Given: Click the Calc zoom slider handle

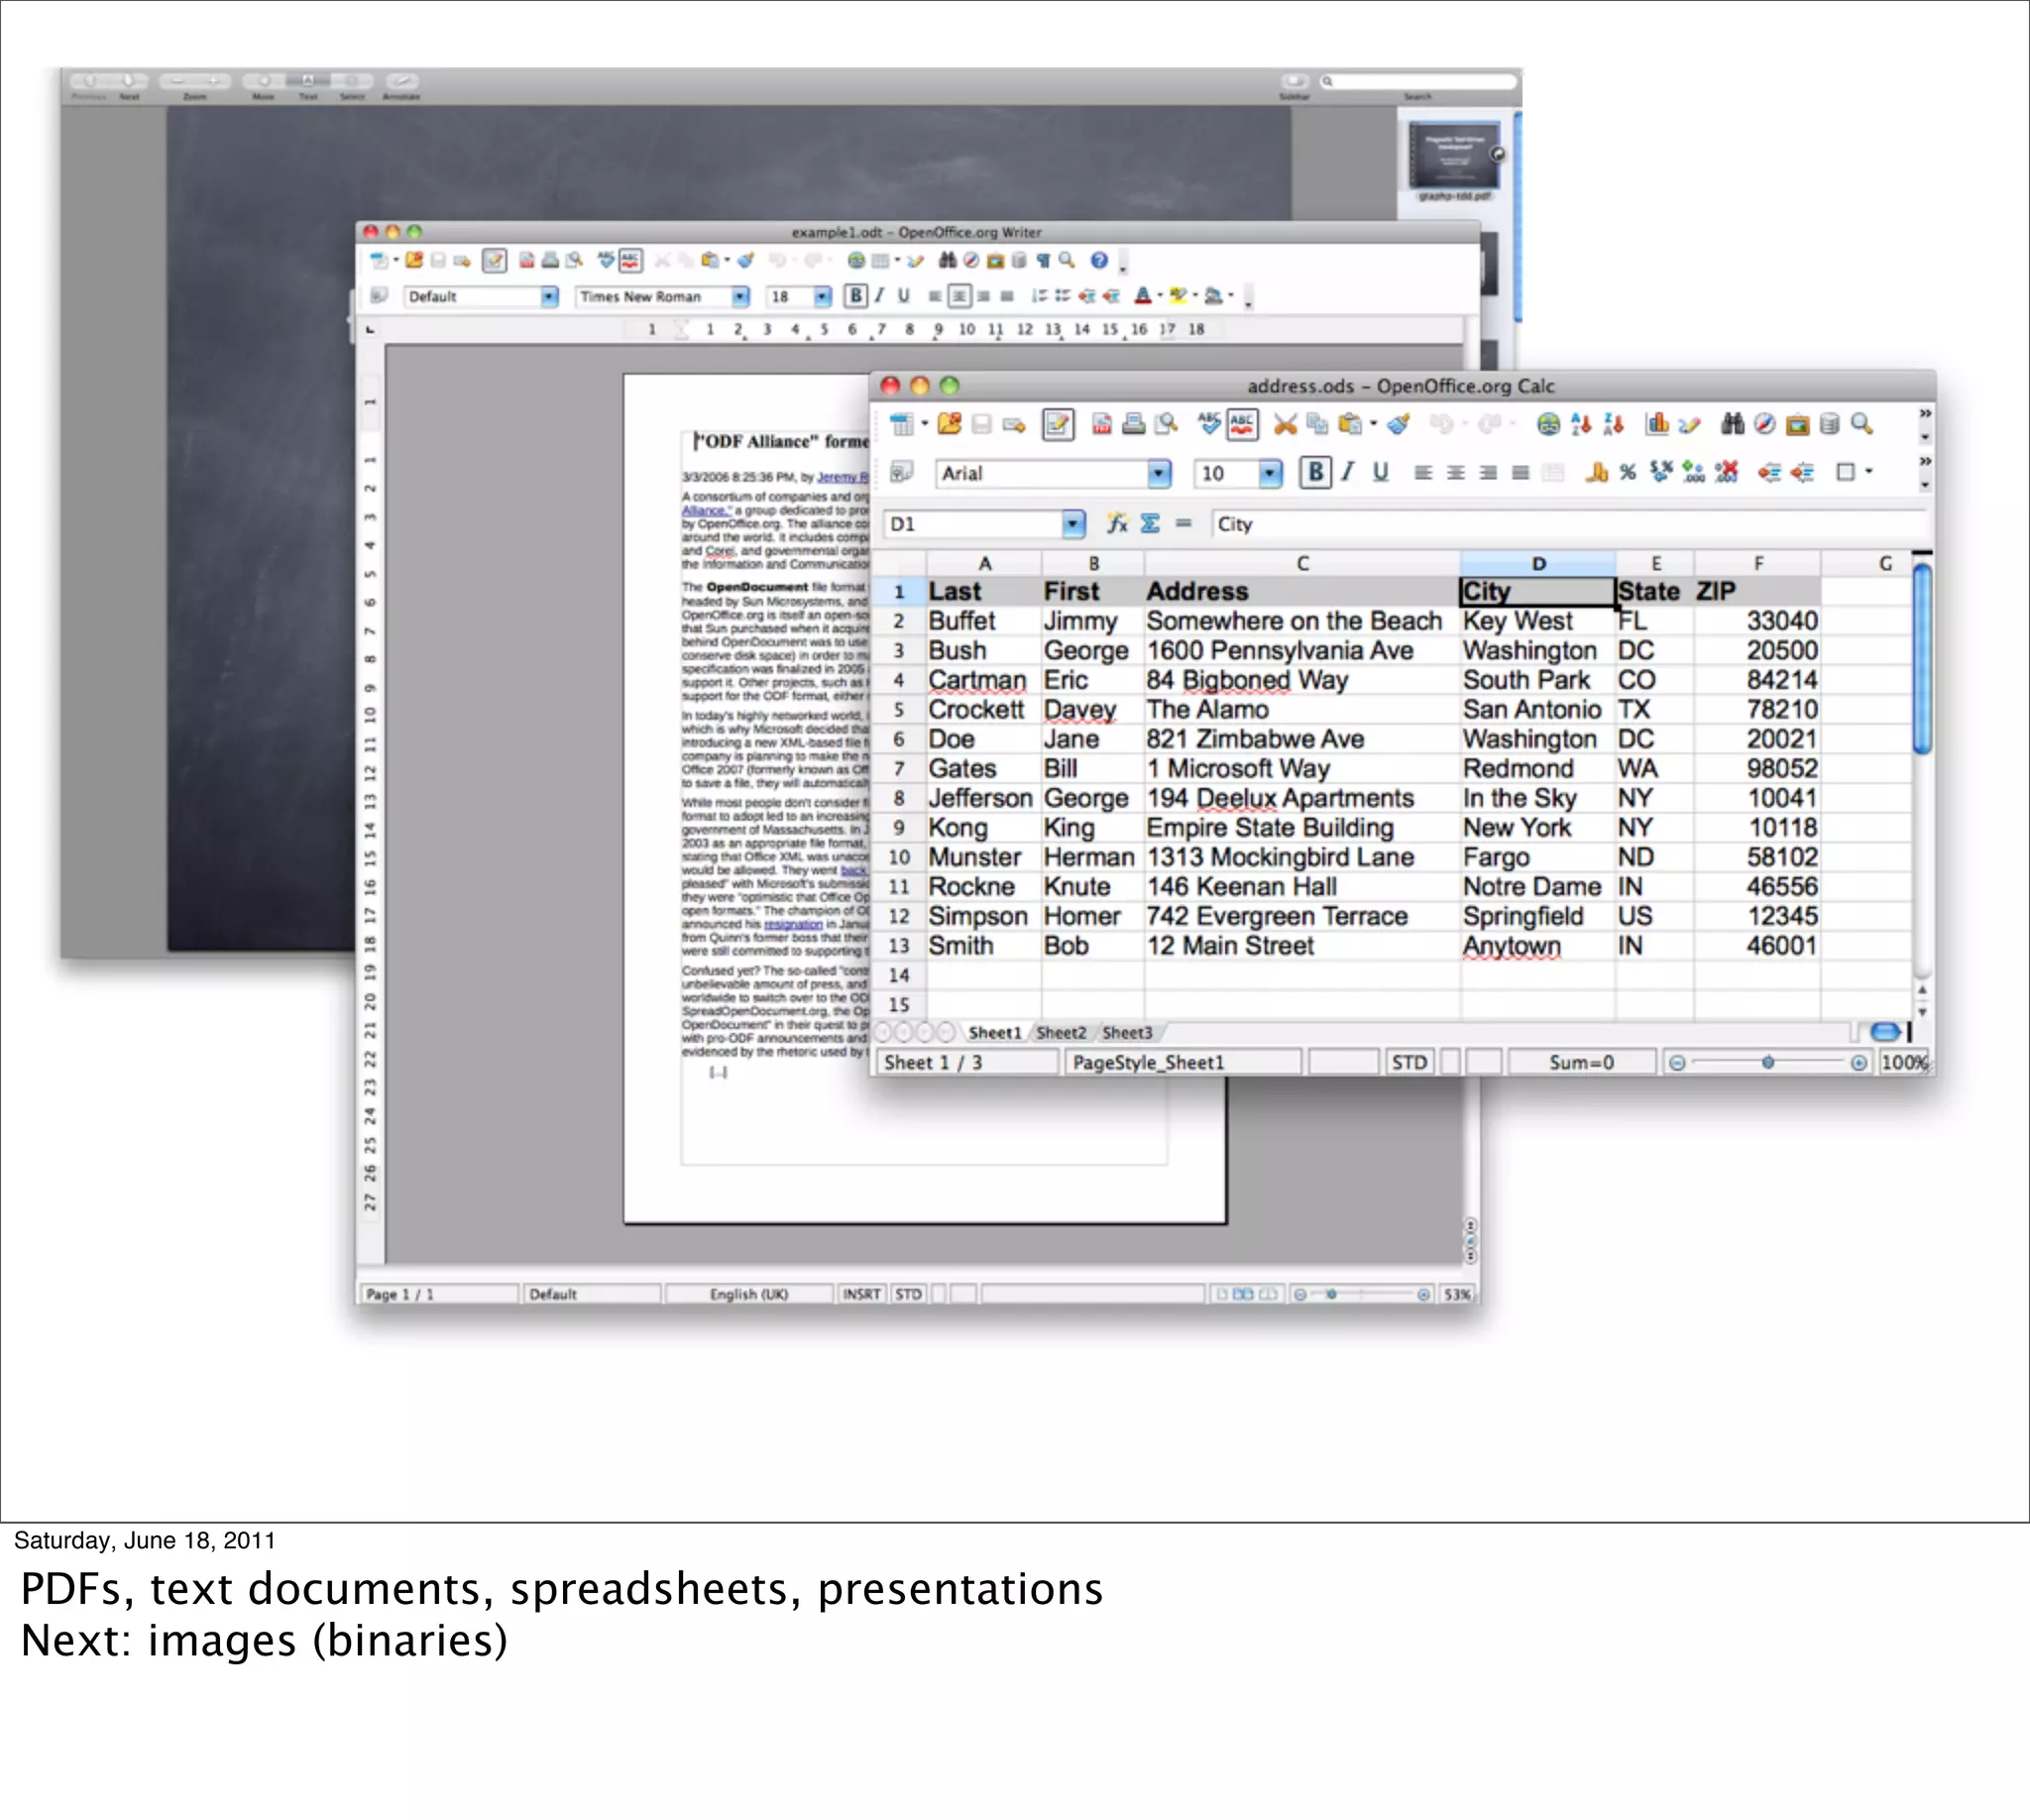Looking at the screenshot, I should (x=1768, y=1062).
